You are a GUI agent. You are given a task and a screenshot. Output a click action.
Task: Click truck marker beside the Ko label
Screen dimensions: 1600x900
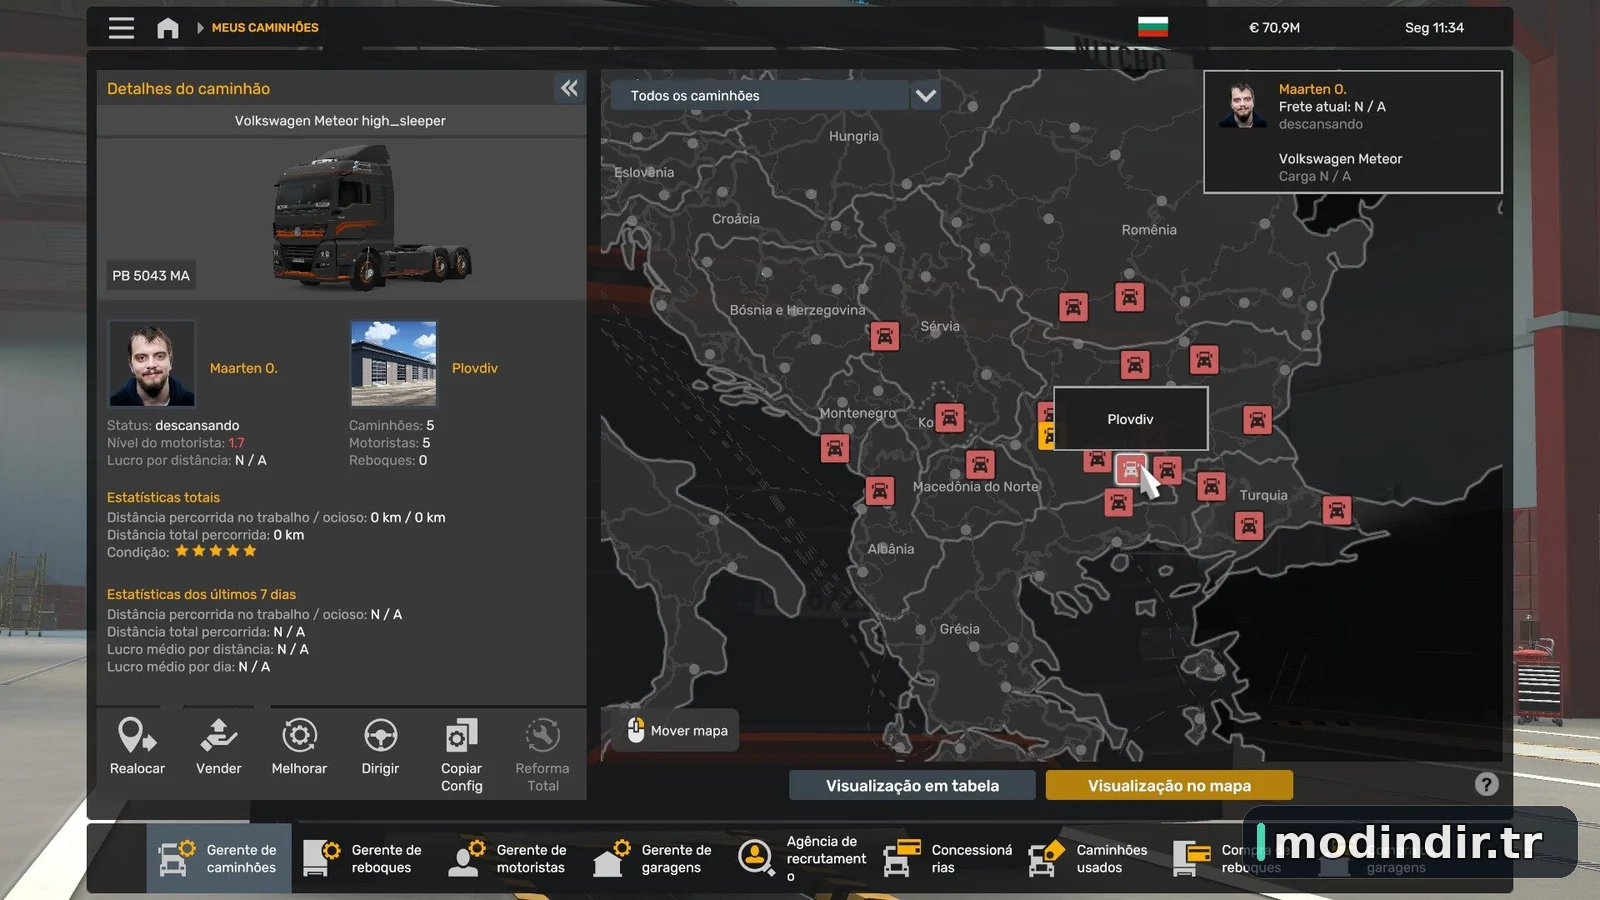pos(949,417)
